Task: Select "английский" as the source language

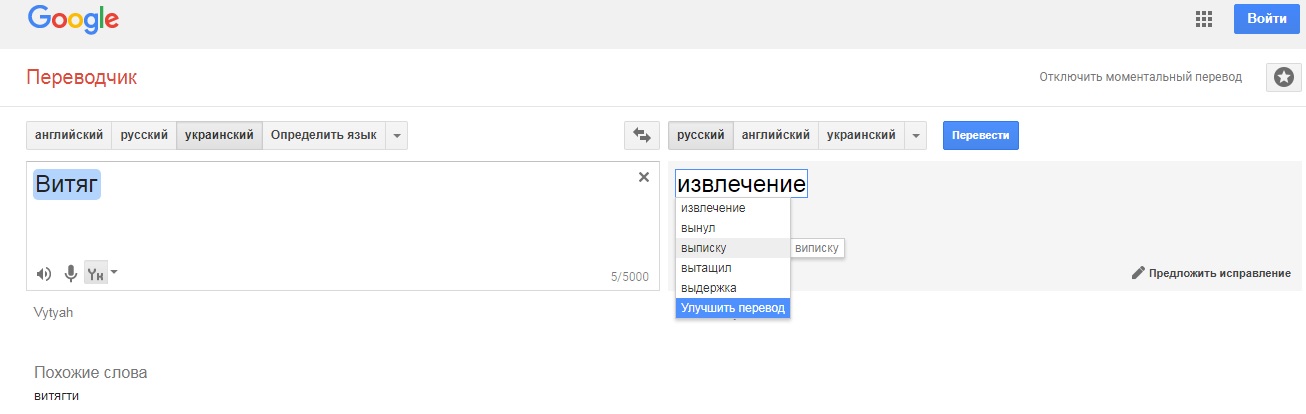Action: (x=69, y=135)
